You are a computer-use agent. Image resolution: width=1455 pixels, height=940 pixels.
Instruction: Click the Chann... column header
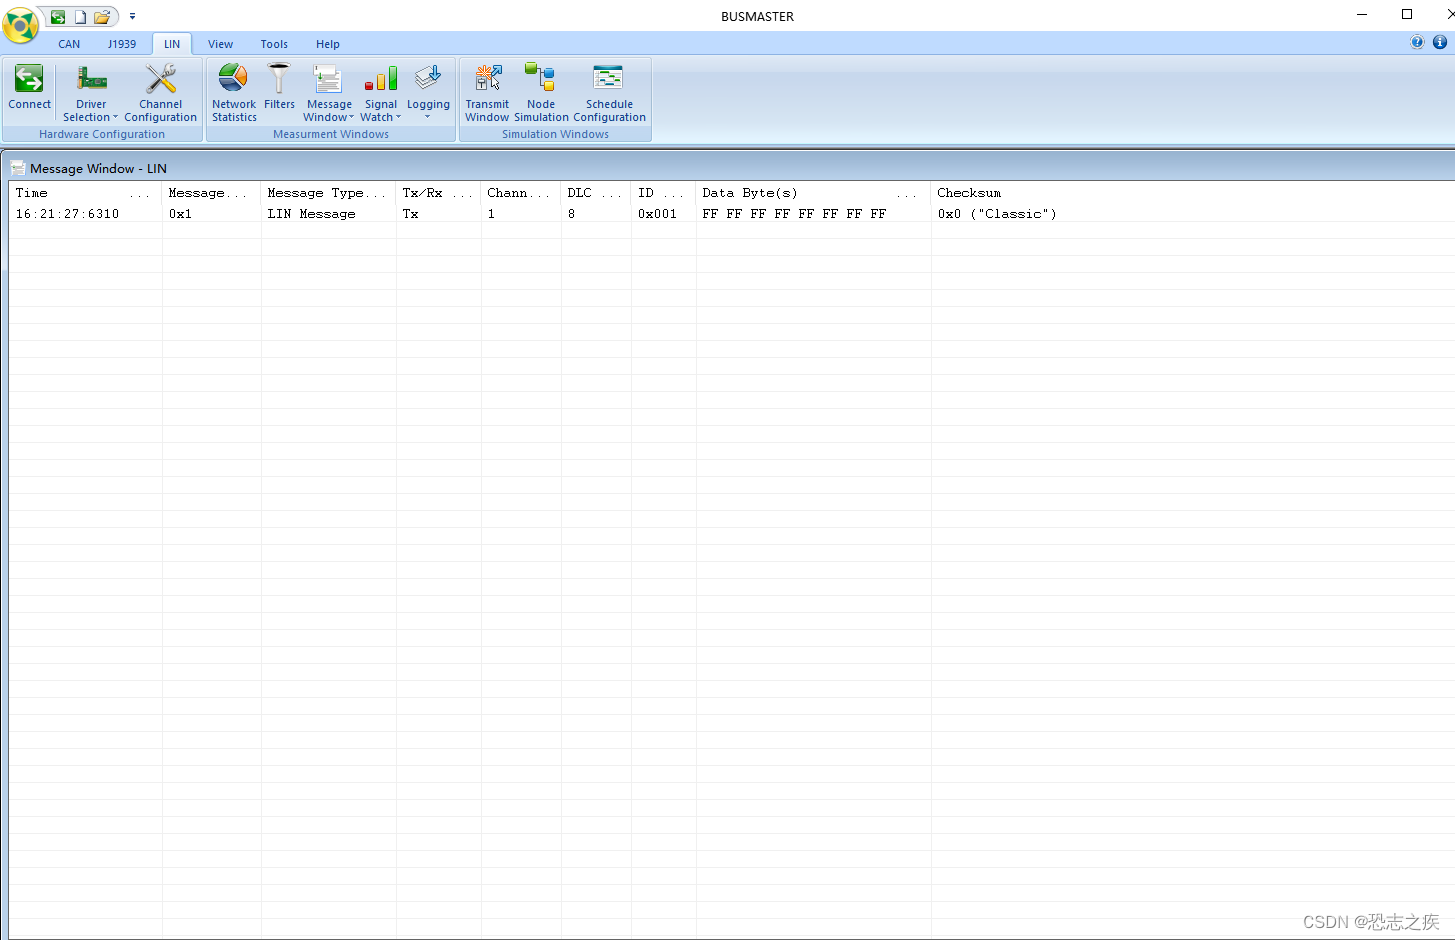521,193
